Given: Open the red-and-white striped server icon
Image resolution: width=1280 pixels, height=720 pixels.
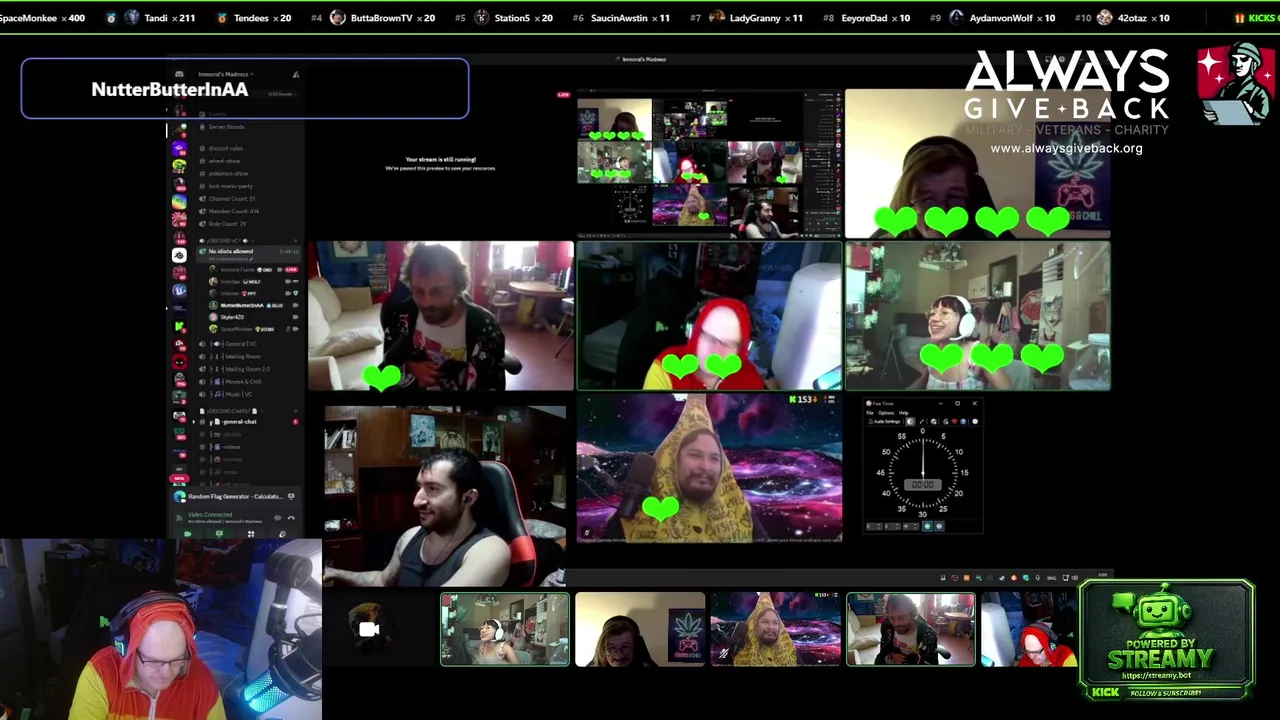Looking at the screenshot, I should pos(179,219).
